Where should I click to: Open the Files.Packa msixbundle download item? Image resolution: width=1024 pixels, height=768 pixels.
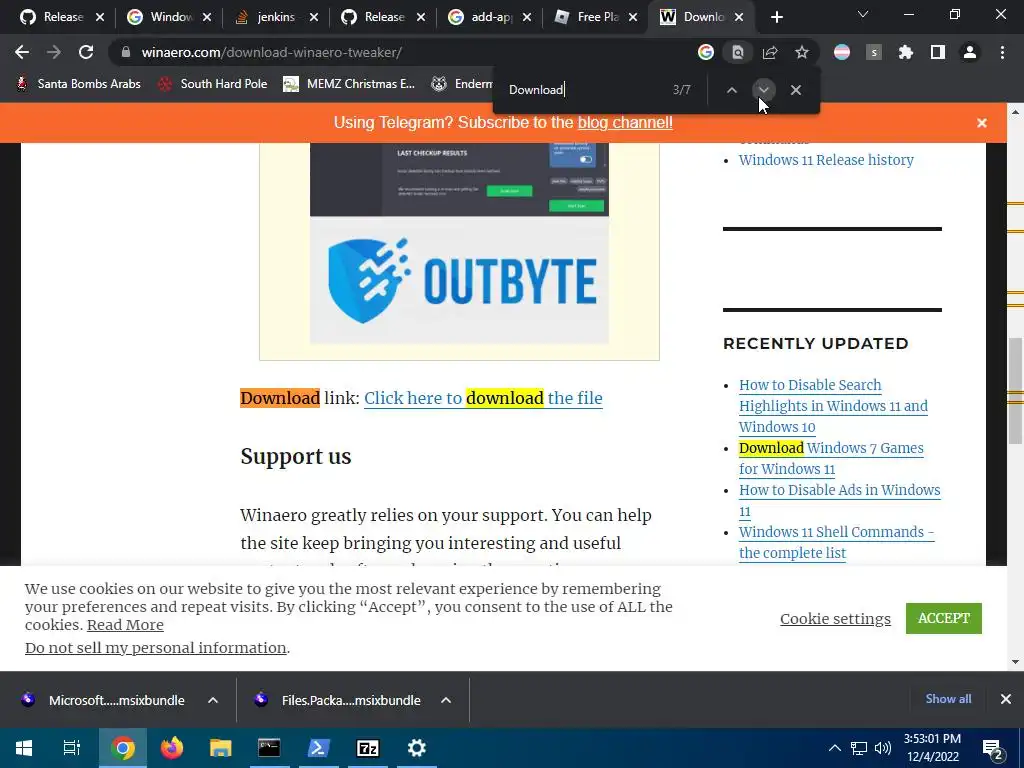pos(338,700)
